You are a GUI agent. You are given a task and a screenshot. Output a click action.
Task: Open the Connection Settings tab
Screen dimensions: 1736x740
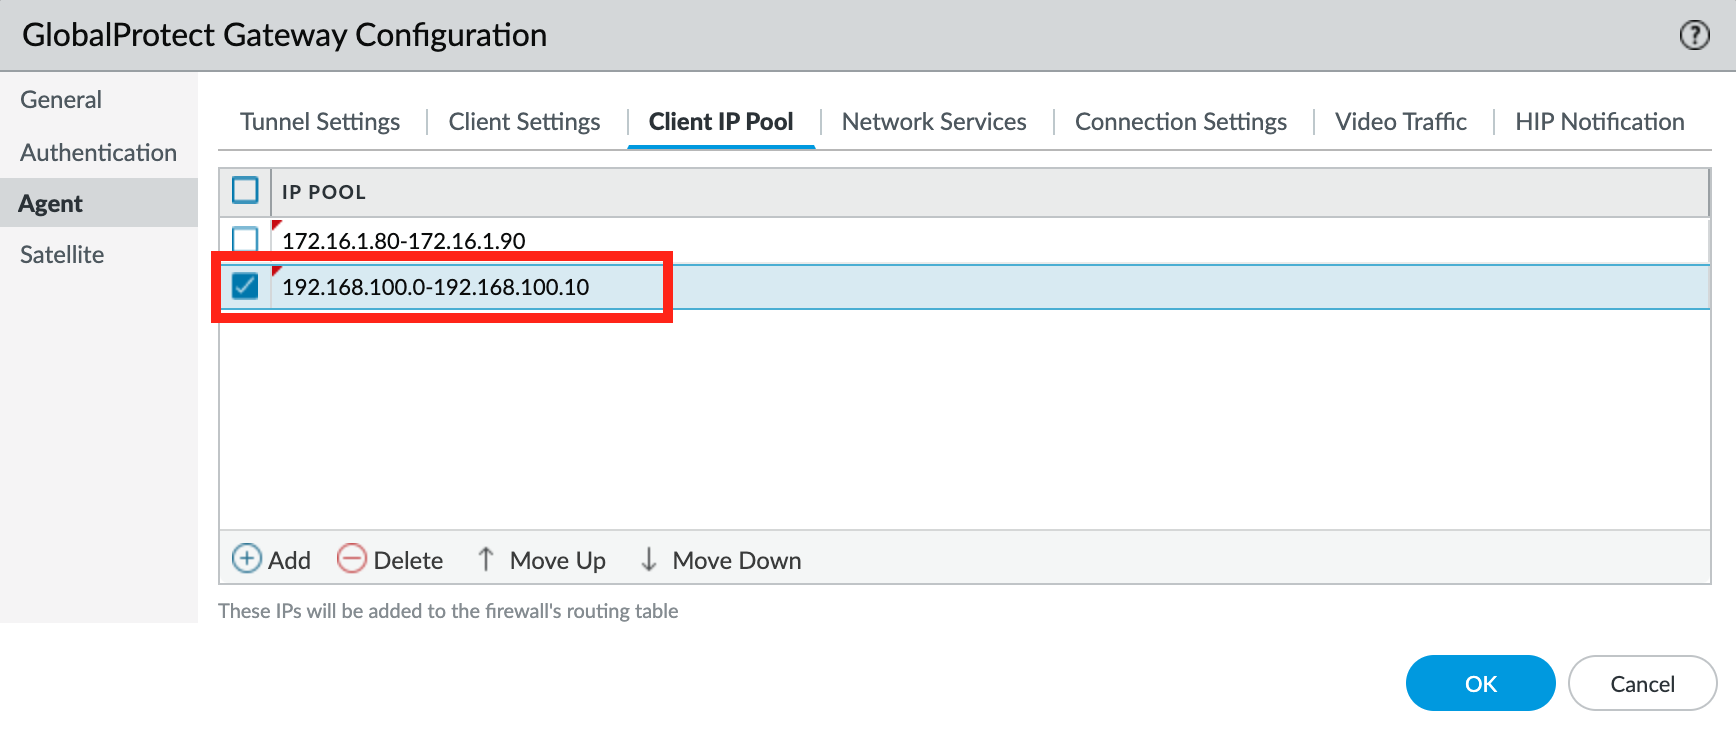(x=1181, y=122)
